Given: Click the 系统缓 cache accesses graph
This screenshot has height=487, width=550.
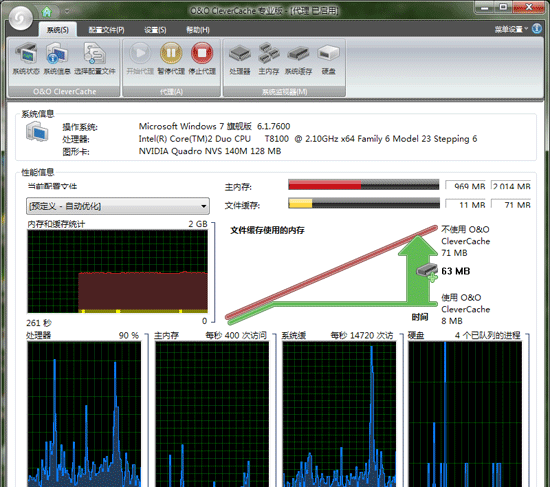Looking at the screenshot, I should point(339,414).
